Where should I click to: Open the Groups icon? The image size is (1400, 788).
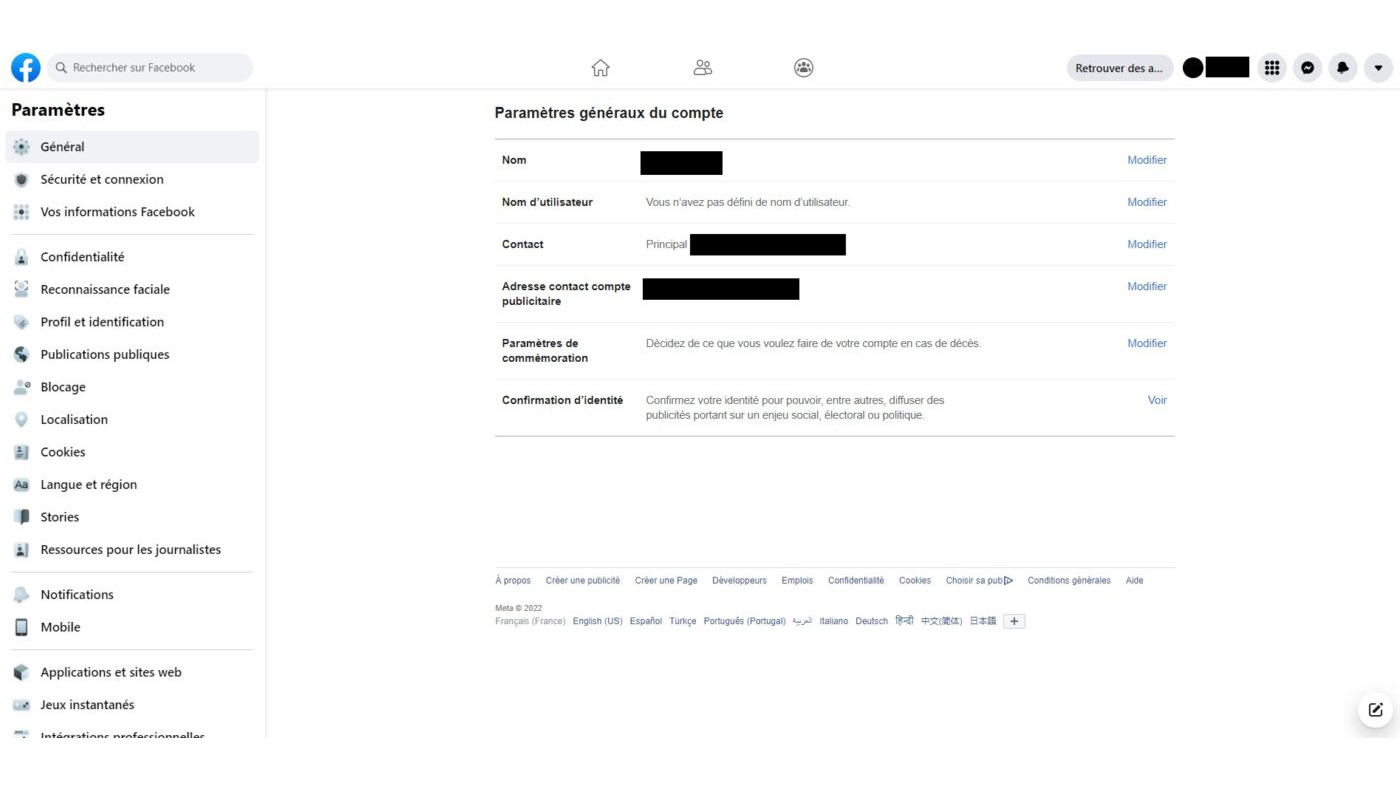[803, 67]
